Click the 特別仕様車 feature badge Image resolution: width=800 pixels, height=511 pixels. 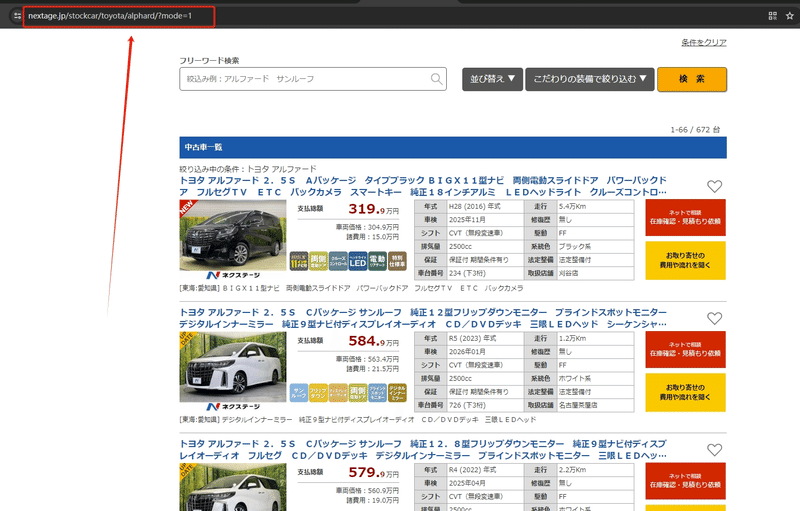pos(397,261)
